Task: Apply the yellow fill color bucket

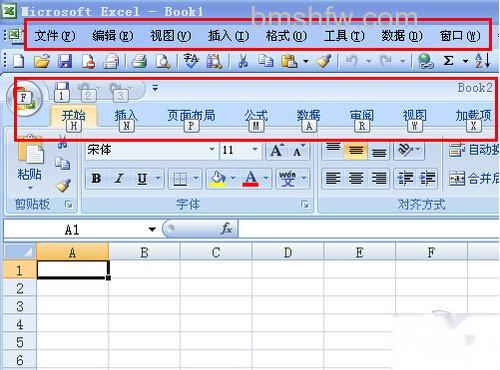Action: (218, 179)
